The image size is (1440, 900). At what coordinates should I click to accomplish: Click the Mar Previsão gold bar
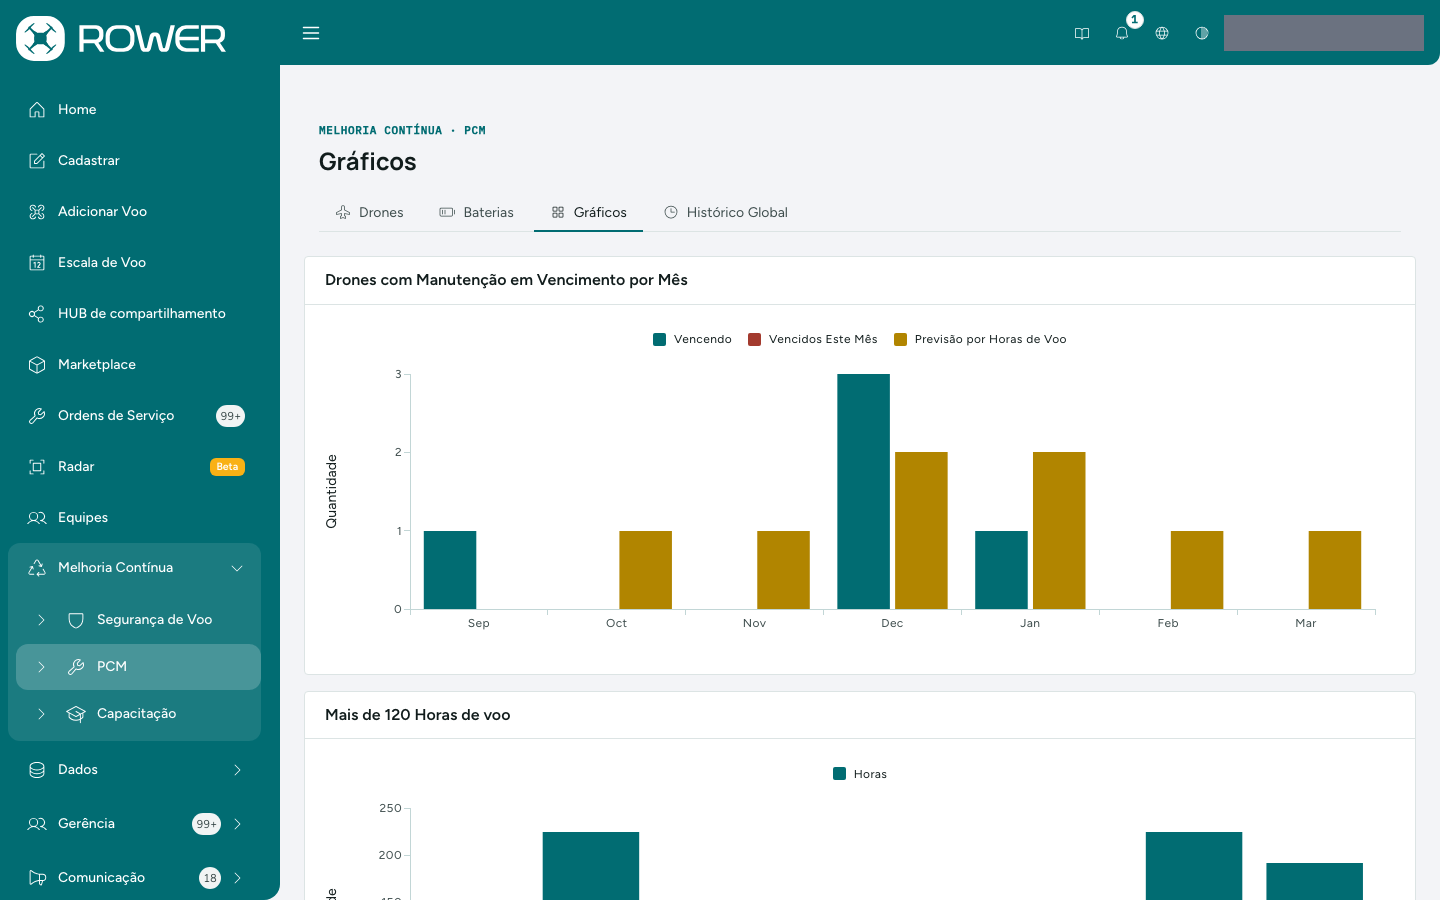tap(1335, 570)
